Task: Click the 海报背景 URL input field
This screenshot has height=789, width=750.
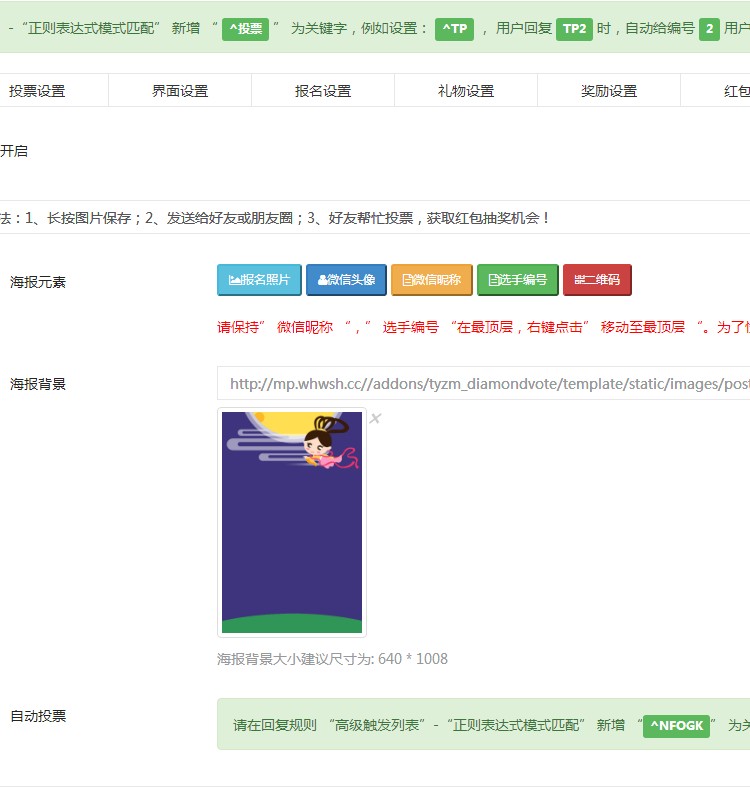Action: click(x=484, y=383)
